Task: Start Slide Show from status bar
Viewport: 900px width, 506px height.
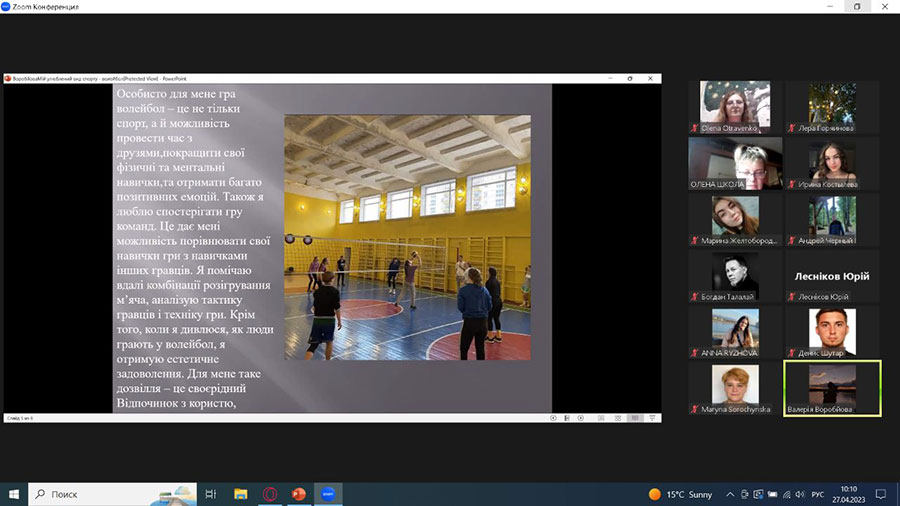Action: pyautogui.click(x=652, y=418)
